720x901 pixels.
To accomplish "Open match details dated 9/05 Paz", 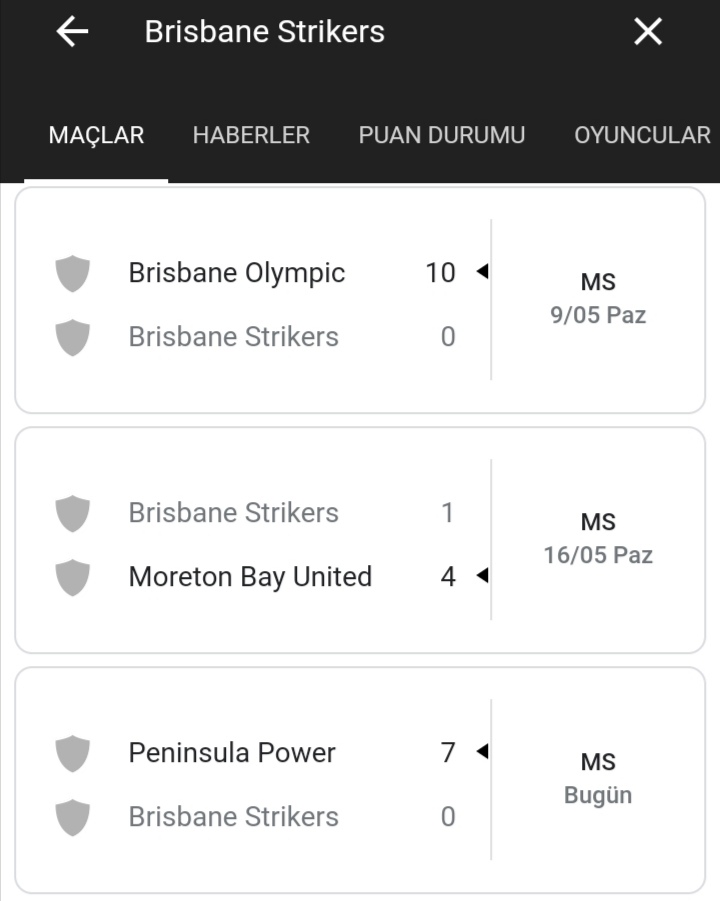I will click(x=598, y=299).
